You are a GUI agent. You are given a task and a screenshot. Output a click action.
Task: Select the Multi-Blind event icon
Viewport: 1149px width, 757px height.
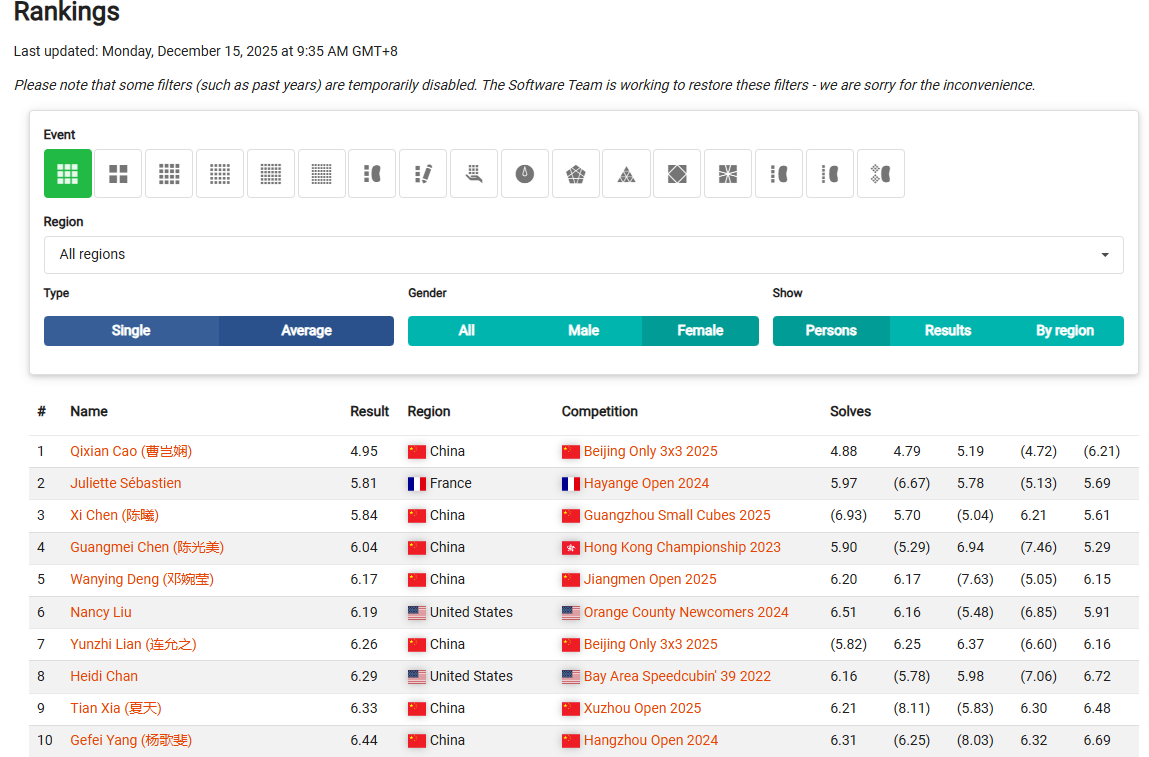(x=881, y=174)
